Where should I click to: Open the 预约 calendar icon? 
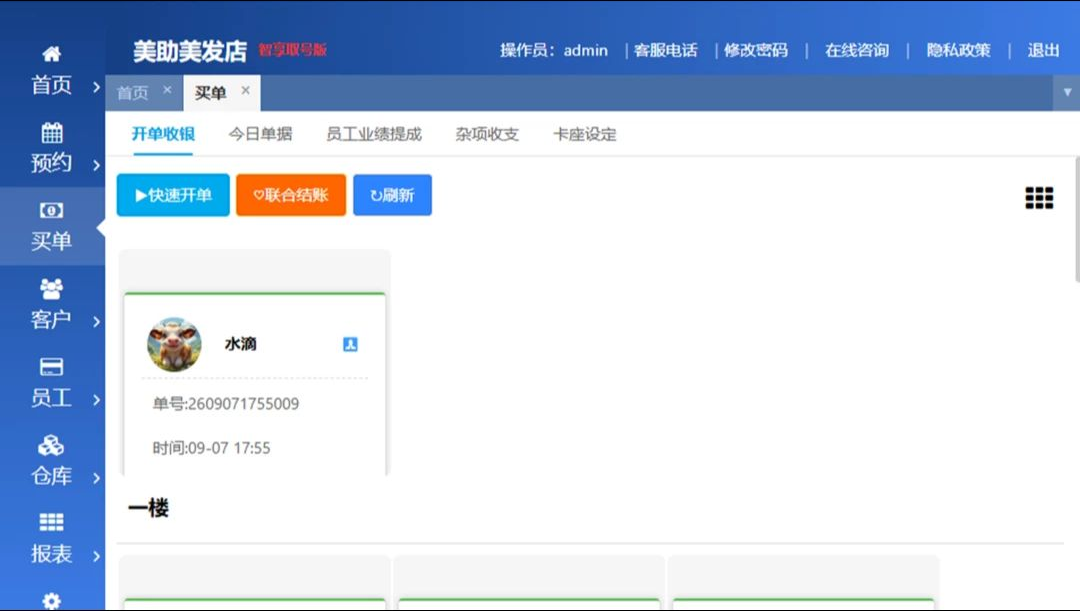tap(52, 132)
